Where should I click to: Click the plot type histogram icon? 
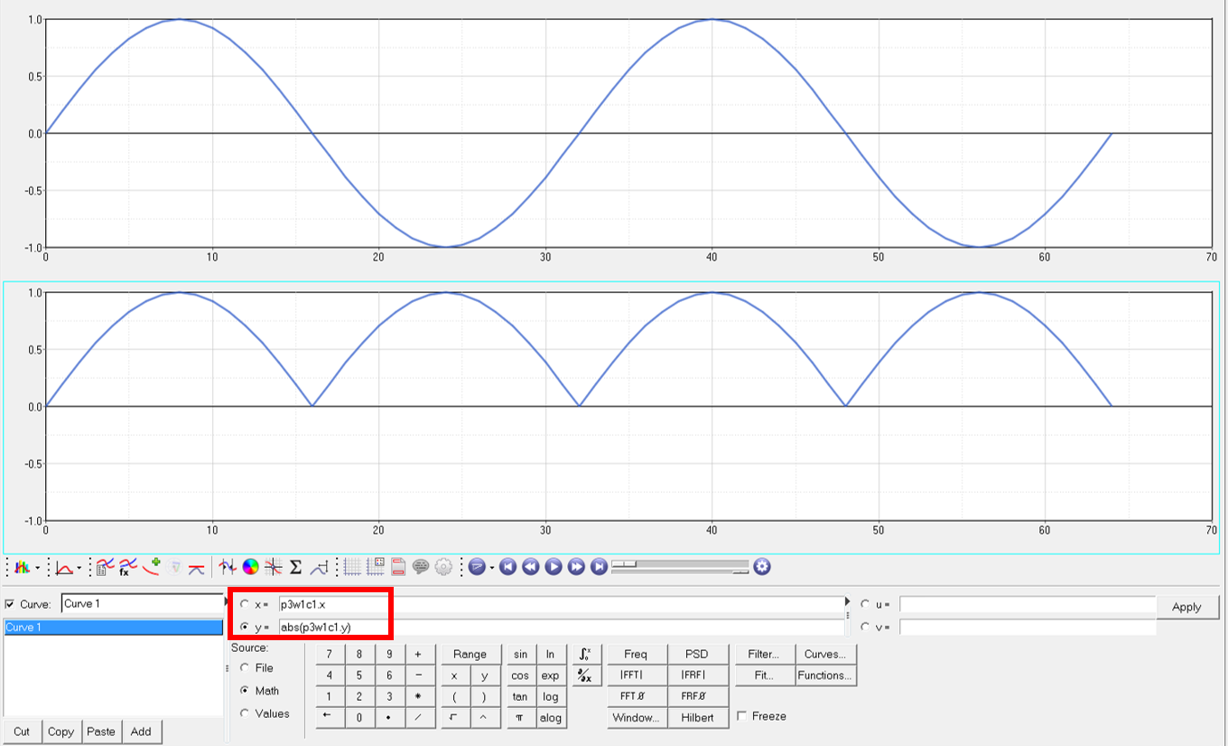click(x=22, y=567)
